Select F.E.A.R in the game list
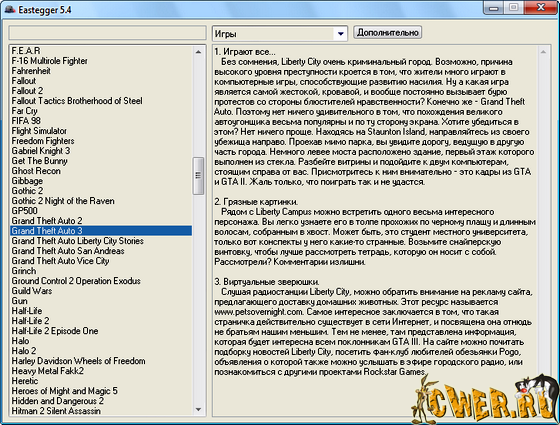Viewport: 560px width, 425px height. (101, 51)
